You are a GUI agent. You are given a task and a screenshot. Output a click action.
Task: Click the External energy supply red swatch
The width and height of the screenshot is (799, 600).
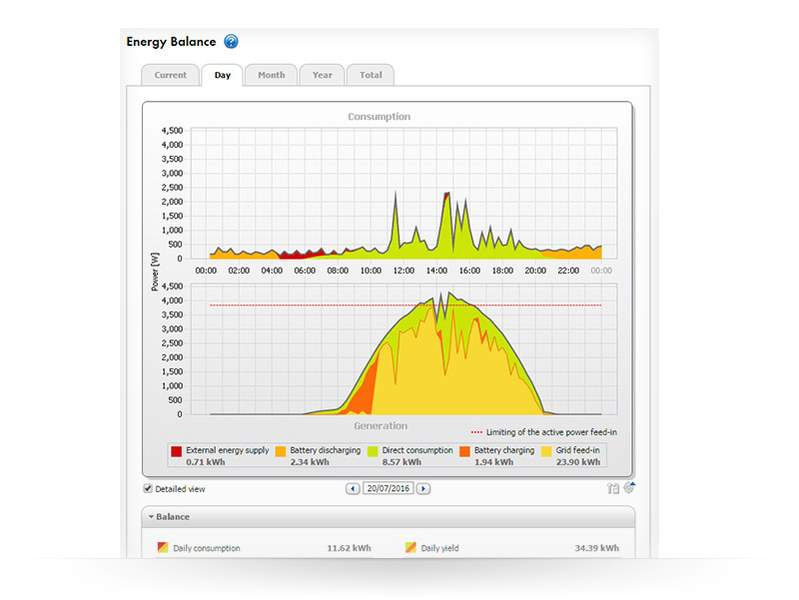pyautogui.click(x=177, y=452)
